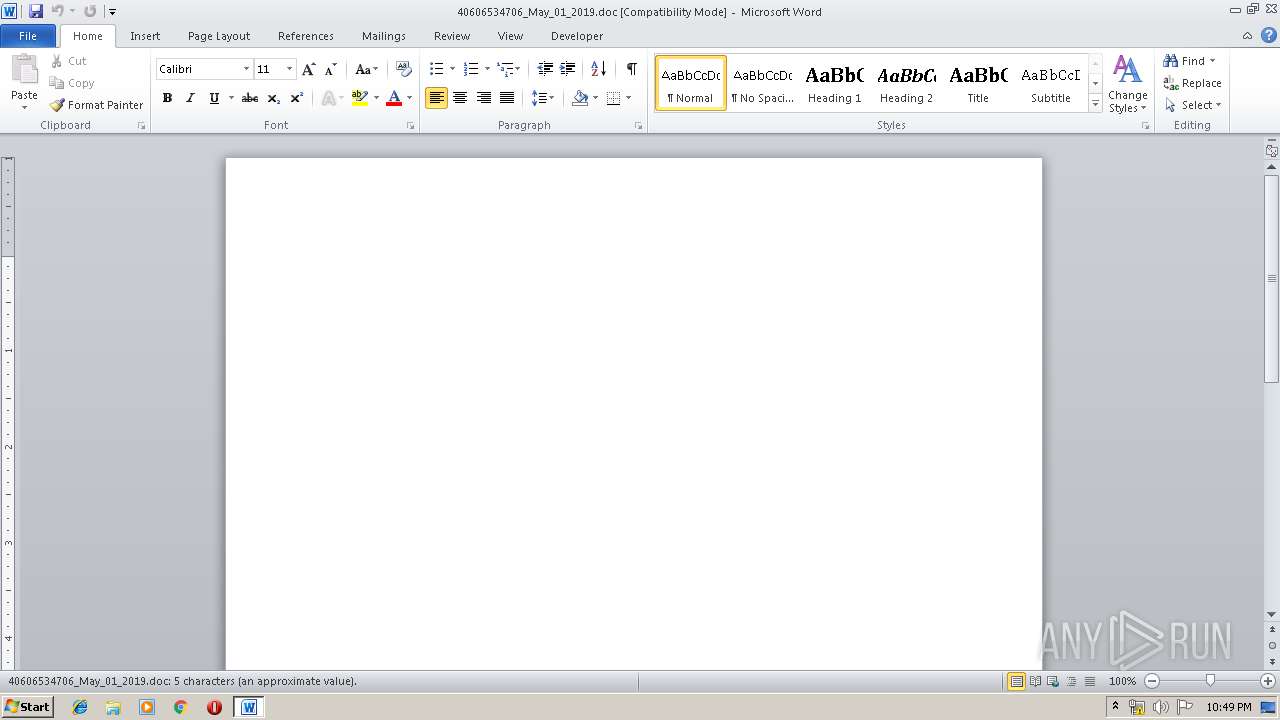Image resolution: width=1280 pixels, height=720 pixels.
Task: Click the Replace button
Action: [1192, 83]
